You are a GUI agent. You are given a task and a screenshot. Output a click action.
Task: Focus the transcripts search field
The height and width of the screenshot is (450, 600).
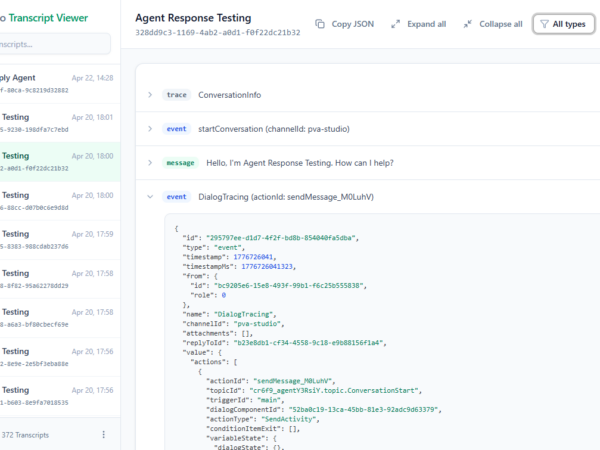coord(54,44)
